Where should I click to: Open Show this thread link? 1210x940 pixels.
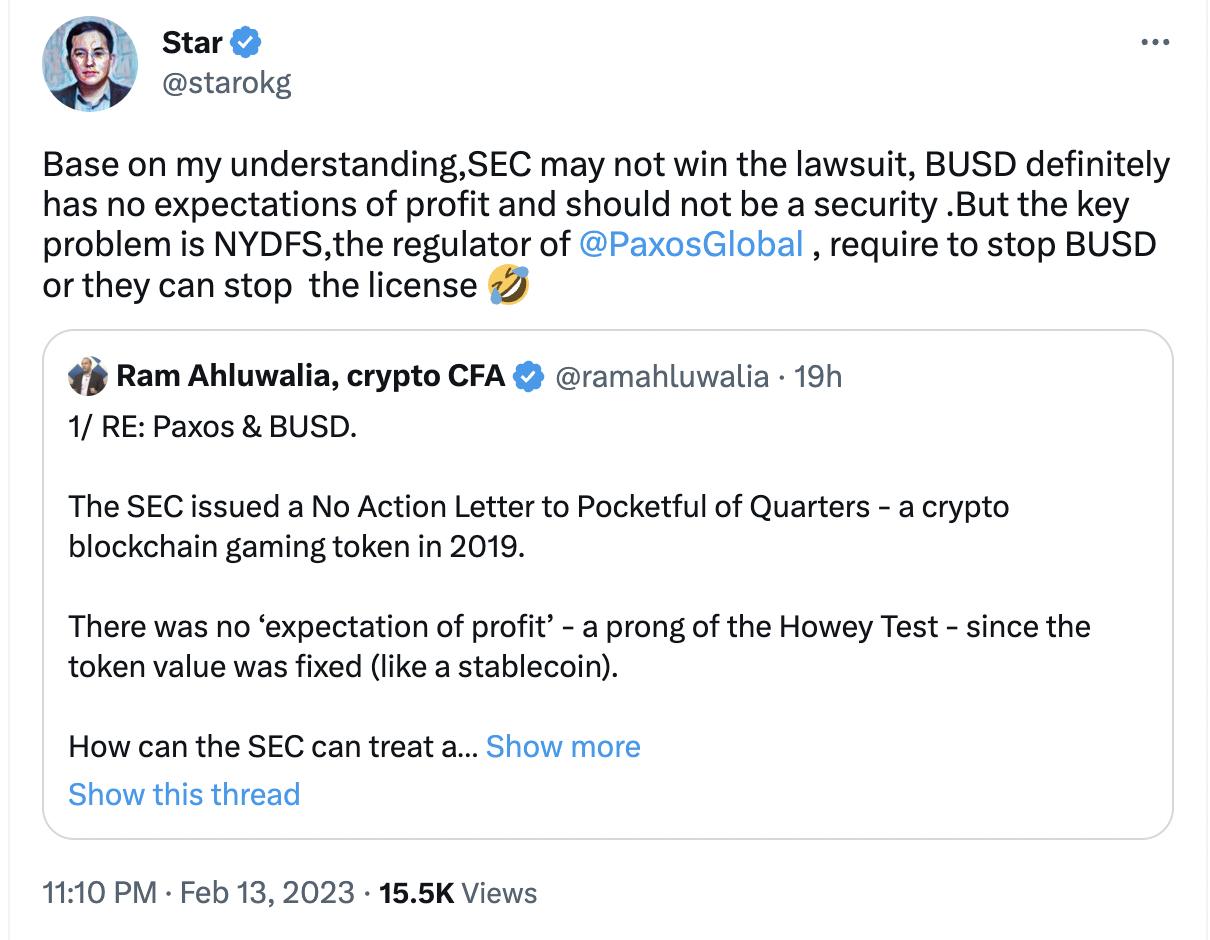point(184,794)
